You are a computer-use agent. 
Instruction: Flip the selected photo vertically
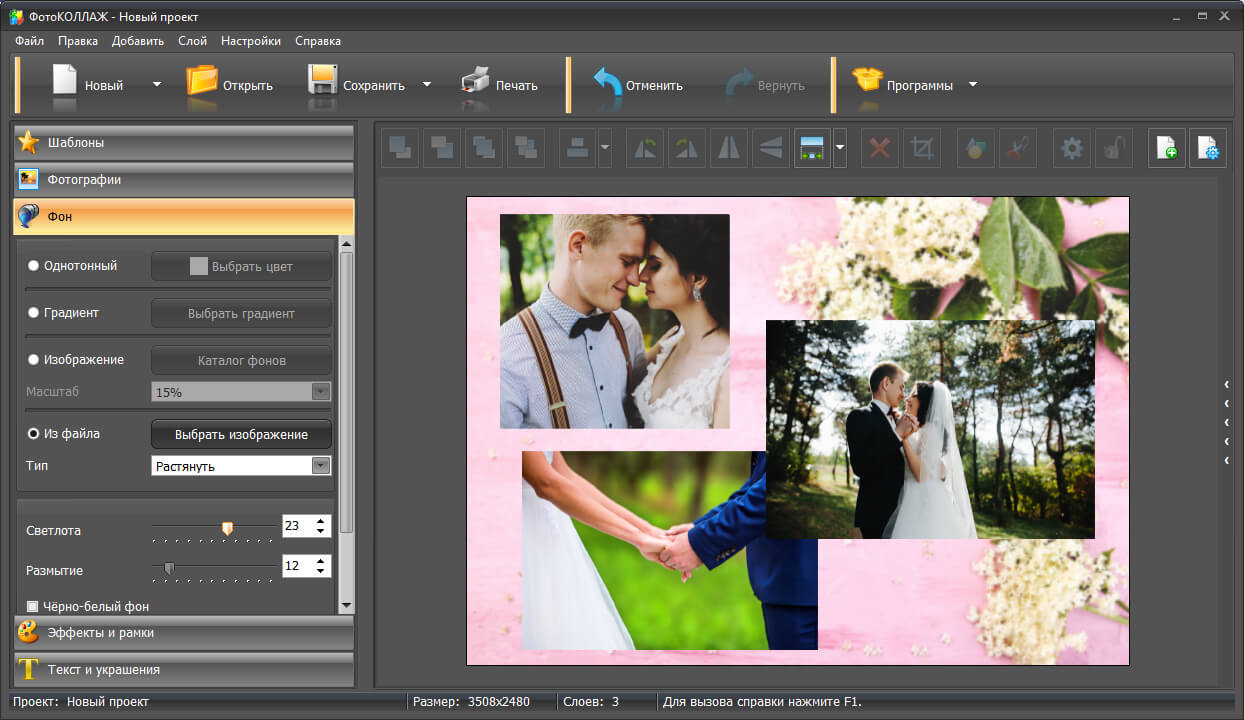coord(771,148)
